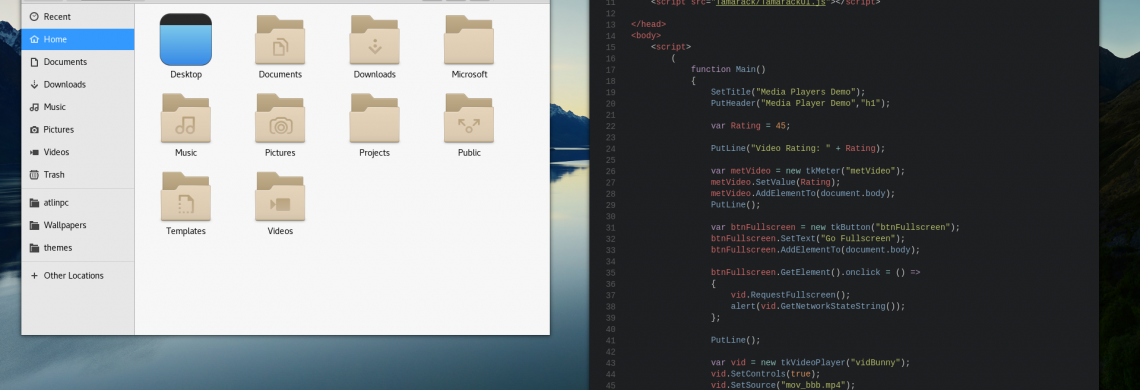Click 'function Main()' in the code editor
1140x390 pixels.
pyautogui.click(x=728, y=70)
